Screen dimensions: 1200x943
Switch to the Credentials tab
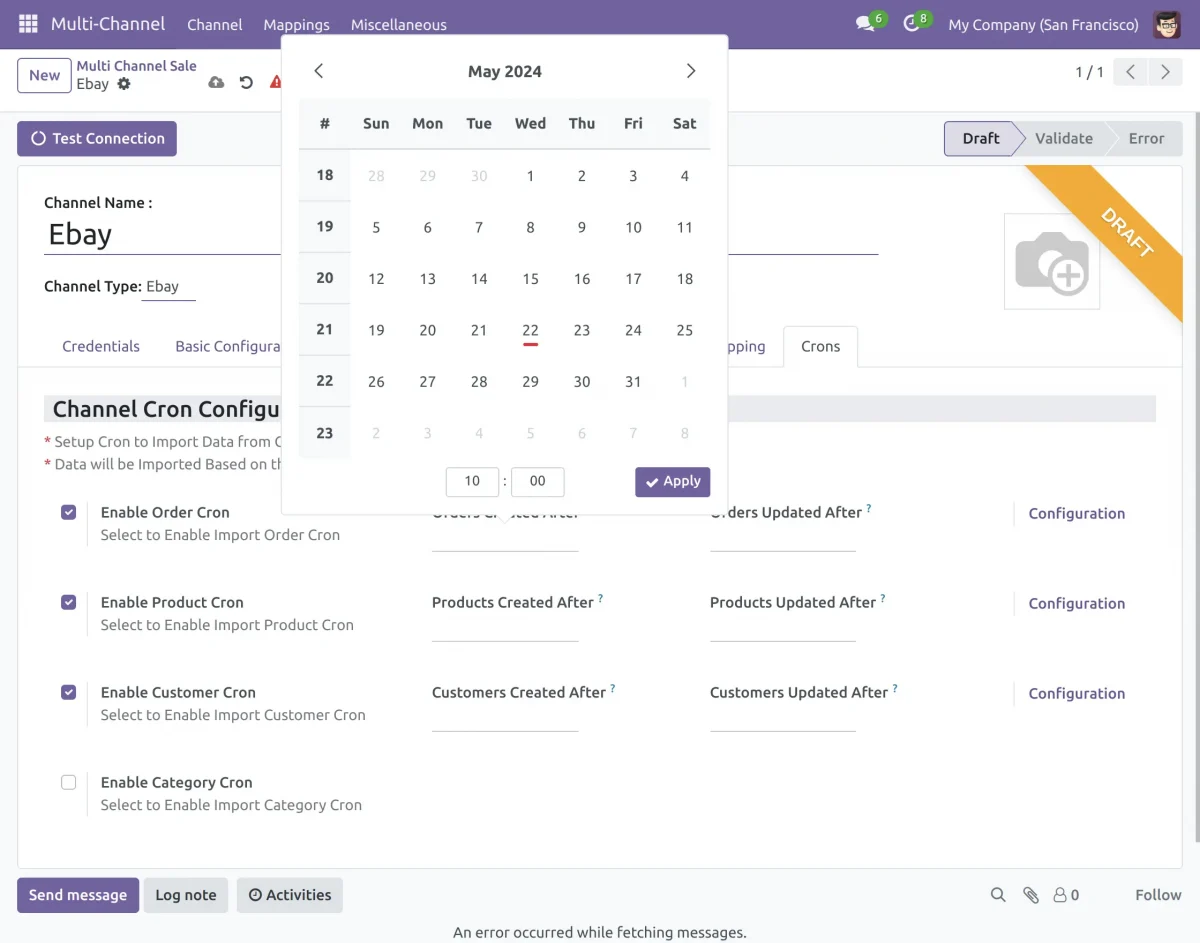click(x=101, y=346)
